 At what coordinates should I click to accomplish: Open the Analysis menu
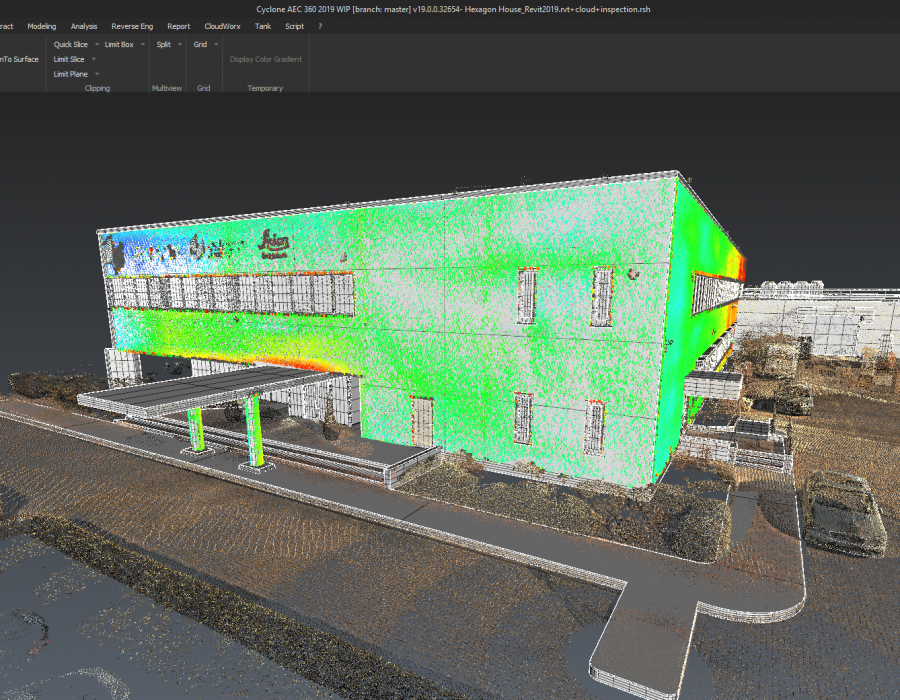(84, 26)
